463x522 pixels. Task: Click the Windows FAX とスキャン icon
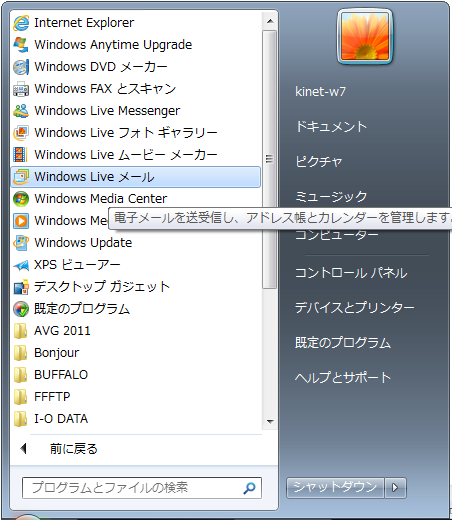21,89
